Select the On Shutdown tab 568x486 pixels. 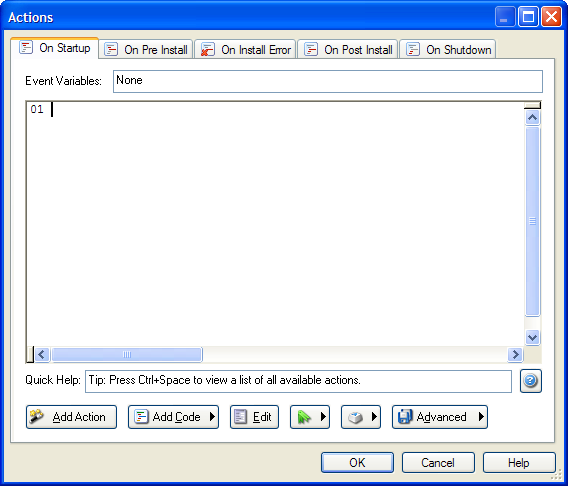click(x=448, y=49)
